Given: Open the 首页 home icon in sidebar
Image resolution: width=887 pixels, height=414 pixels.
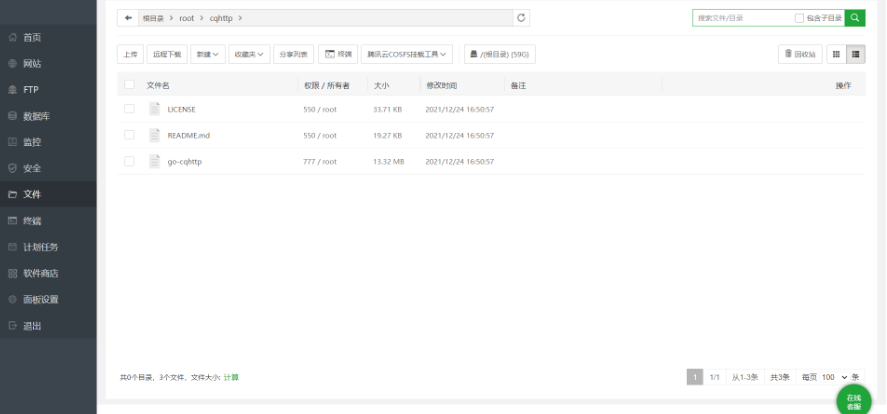Looking at the screenshot, I should click(x=12, y=37).
